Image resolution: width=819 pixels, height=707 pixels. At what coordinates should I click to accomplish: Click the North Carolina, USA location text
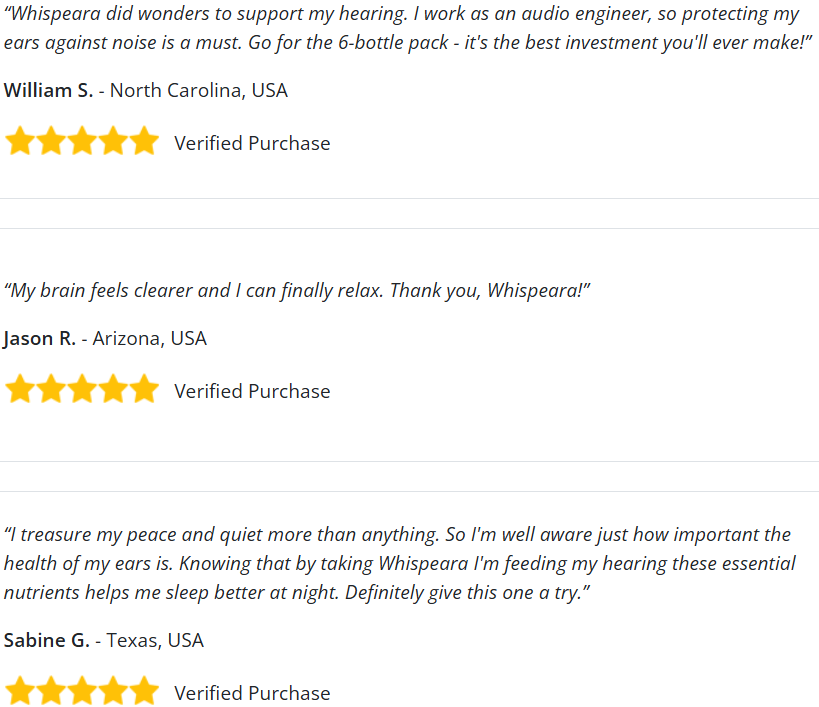tap(198, 90)
